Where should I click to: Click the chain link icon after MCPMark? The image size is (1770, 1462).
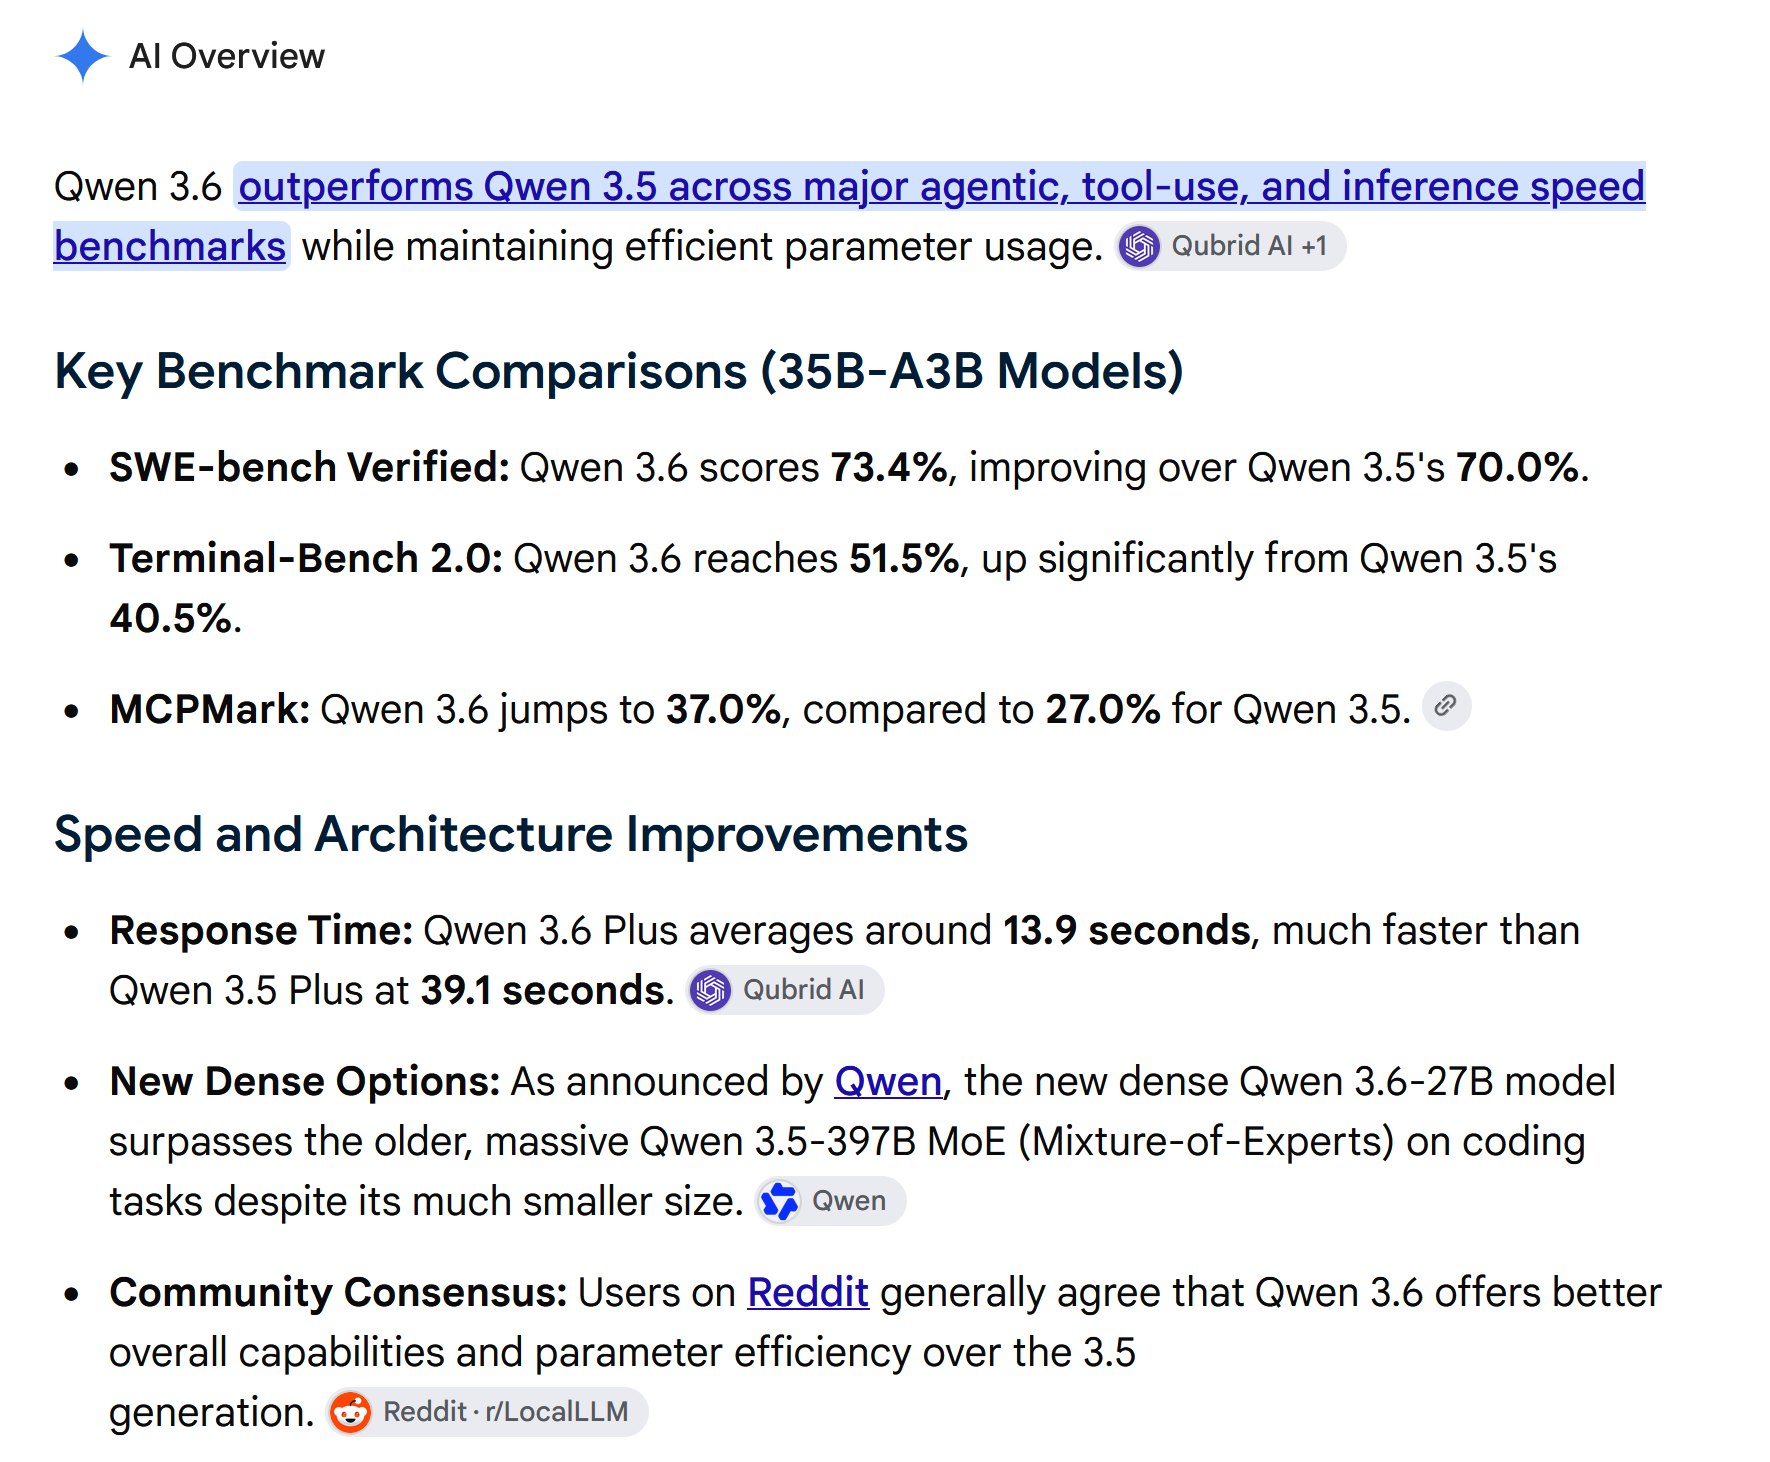pos(1446,706)
